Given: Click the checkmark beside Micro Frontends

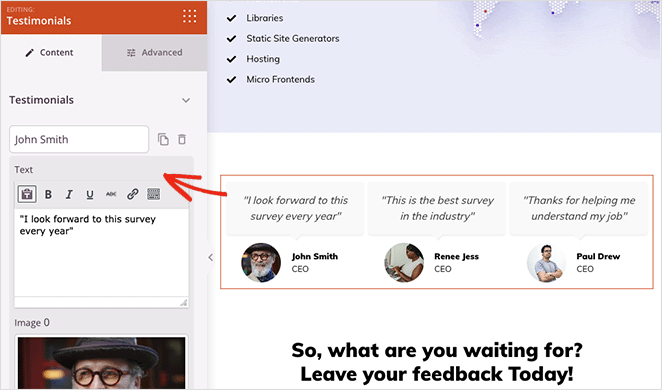Looking at the screenshot, I should [x=231, y=79].
